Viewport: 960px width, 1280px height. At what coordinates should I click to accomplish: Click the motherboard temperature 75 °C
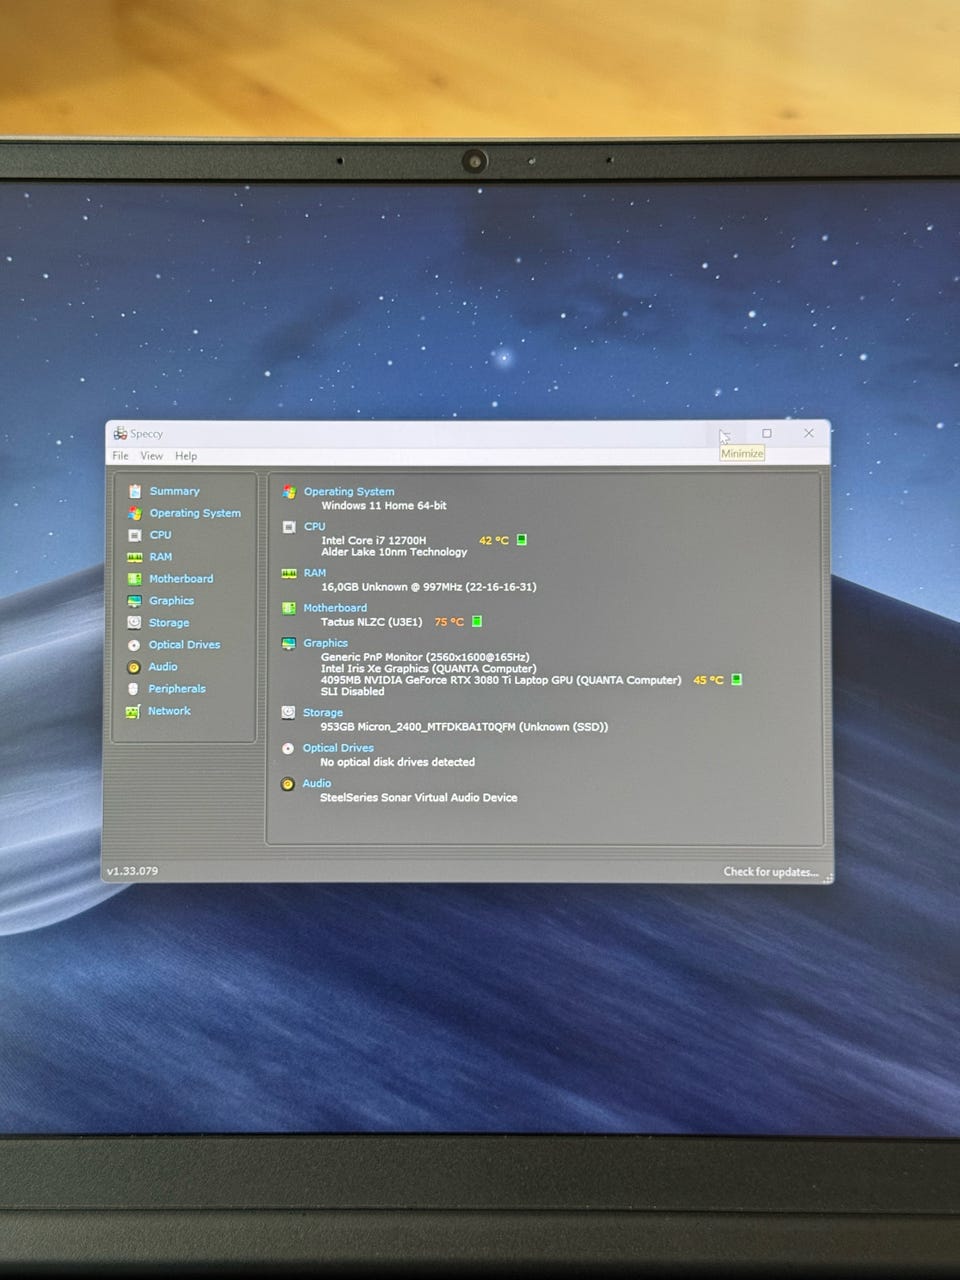[x=449, y=622]
